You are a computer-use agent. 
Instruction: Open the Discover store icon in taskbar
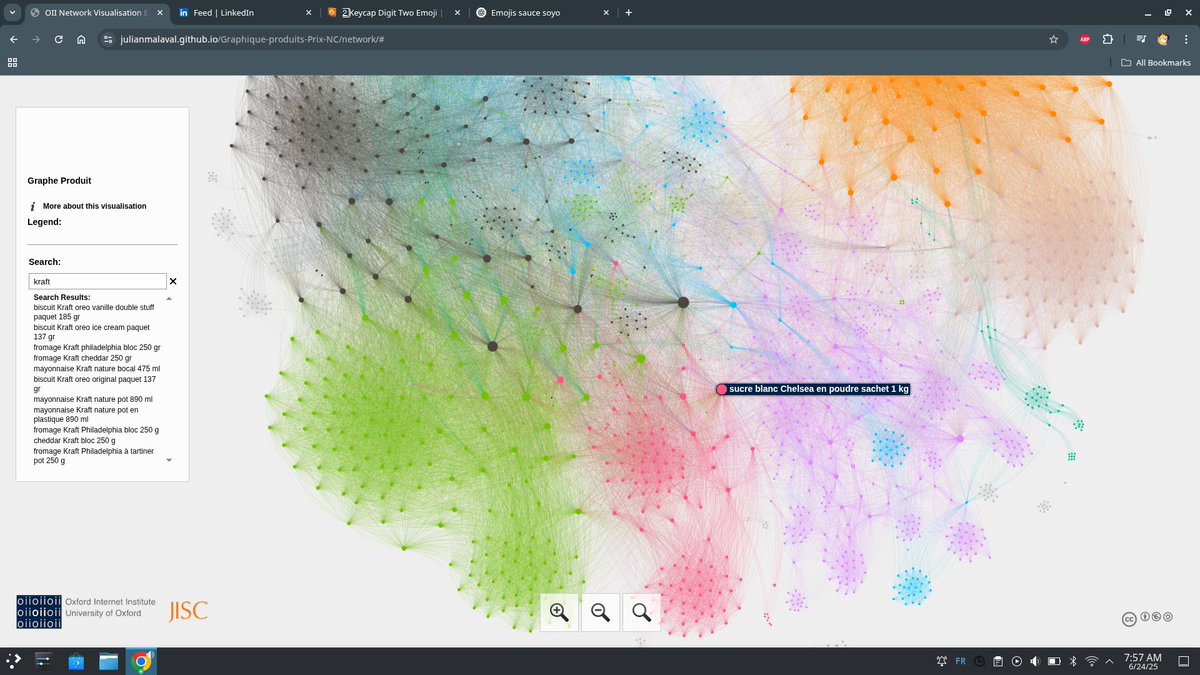(x=76, y=661)
